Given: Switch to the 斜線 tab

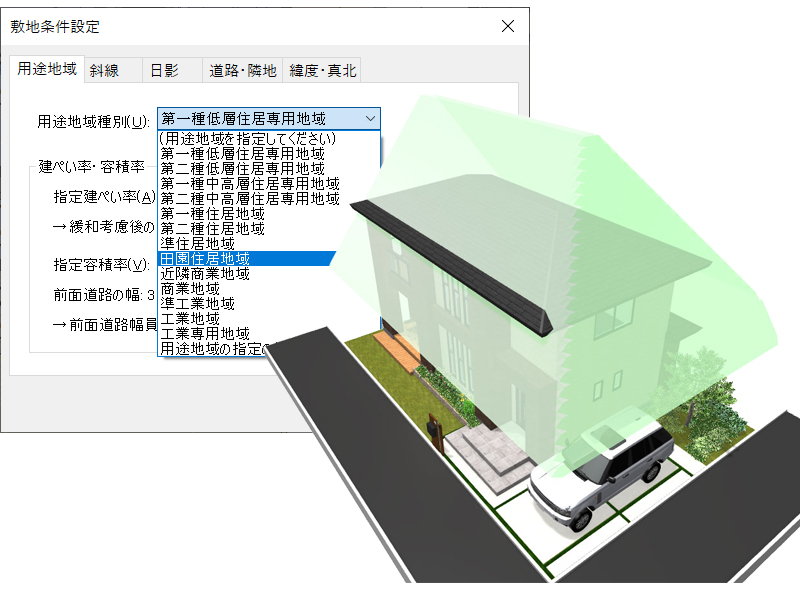Looking at the screenshot, I should (106, 70).
